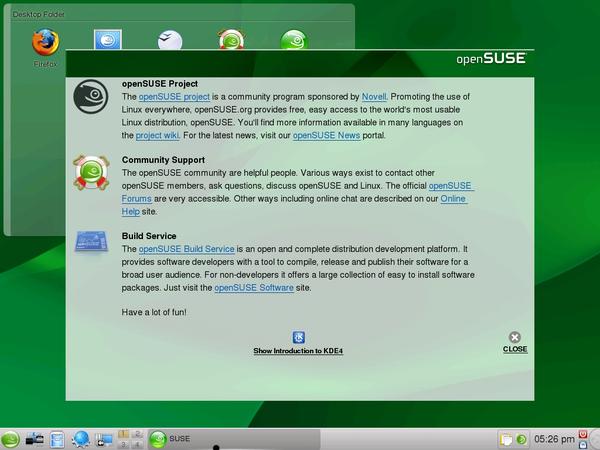The image size is (600, 450).
Task: Click the 'Build Service' heading
Action: pyautogui.click(x=149, y=236)
